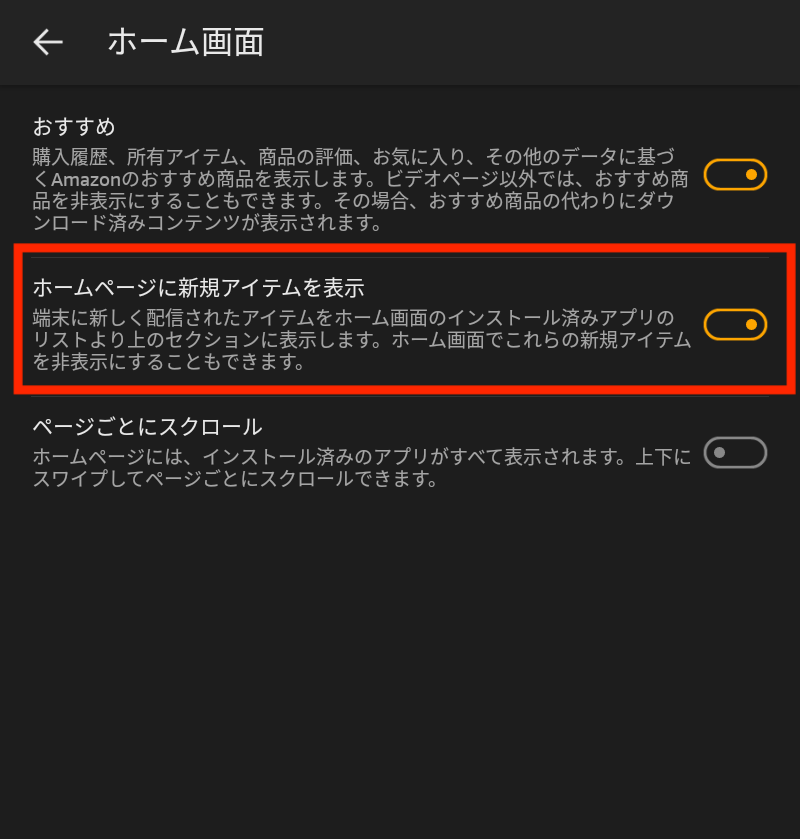Disable the ホームページに新規アイテムを表示 toggle
Viewport: 800px width, 839px height.
point(735,324)
